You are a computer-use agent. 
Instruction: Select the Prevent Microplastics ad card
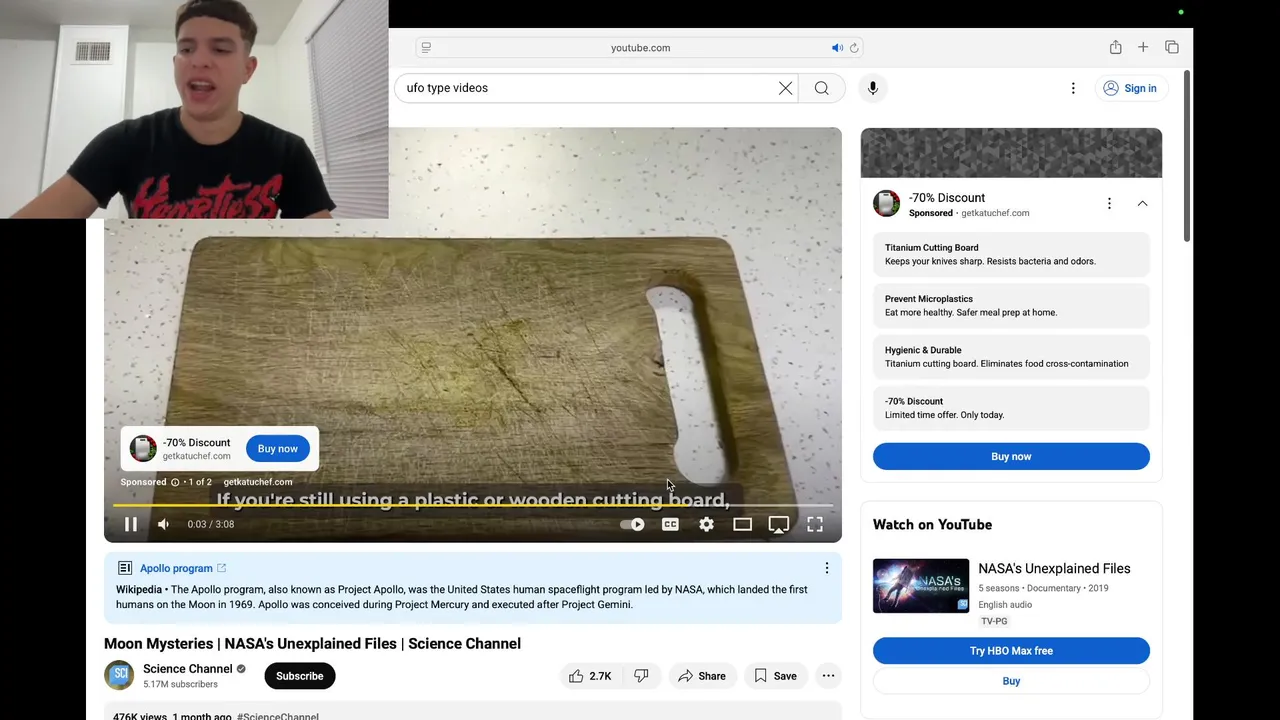[x=1011, y=306]
